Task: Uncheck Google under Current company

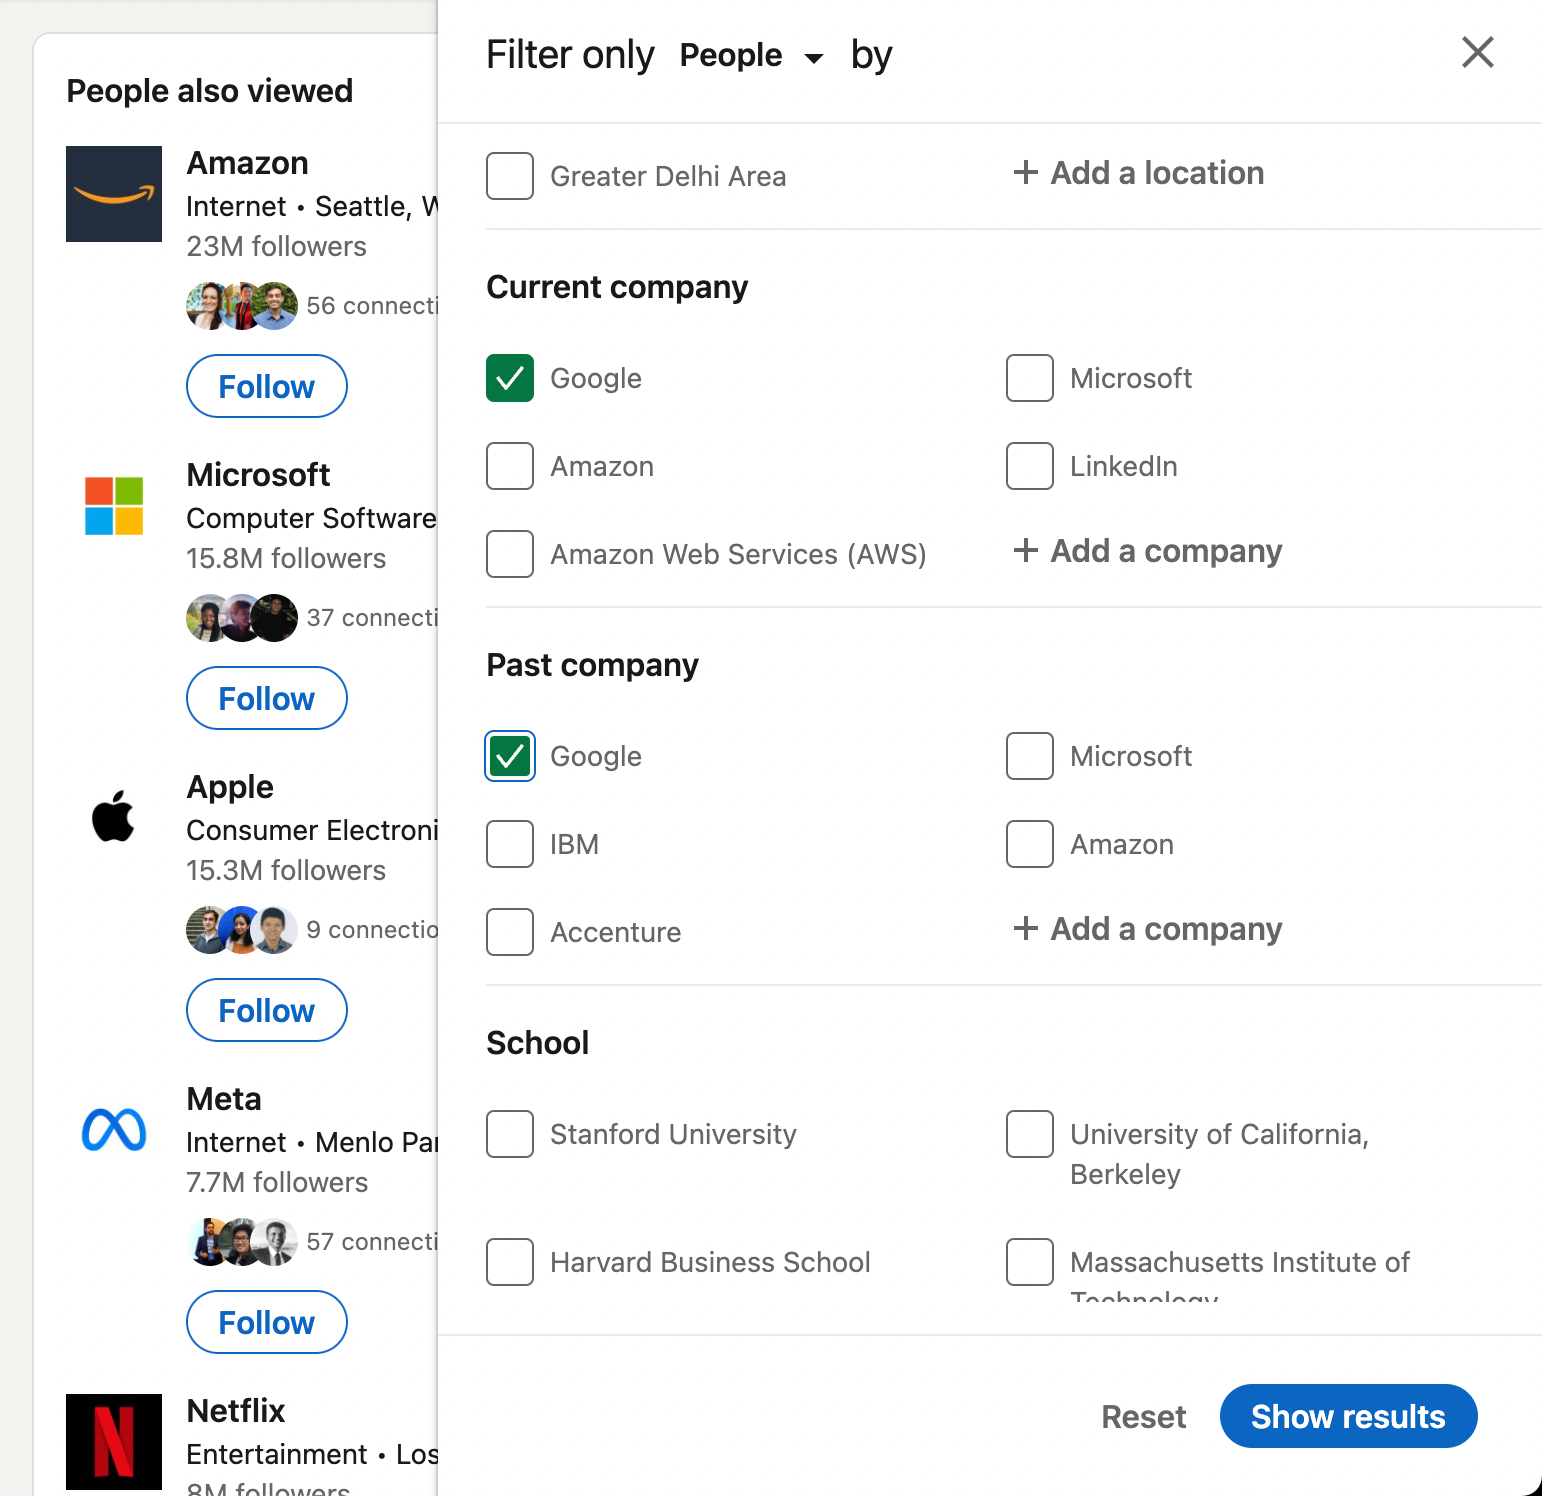Action: point(510,378)
